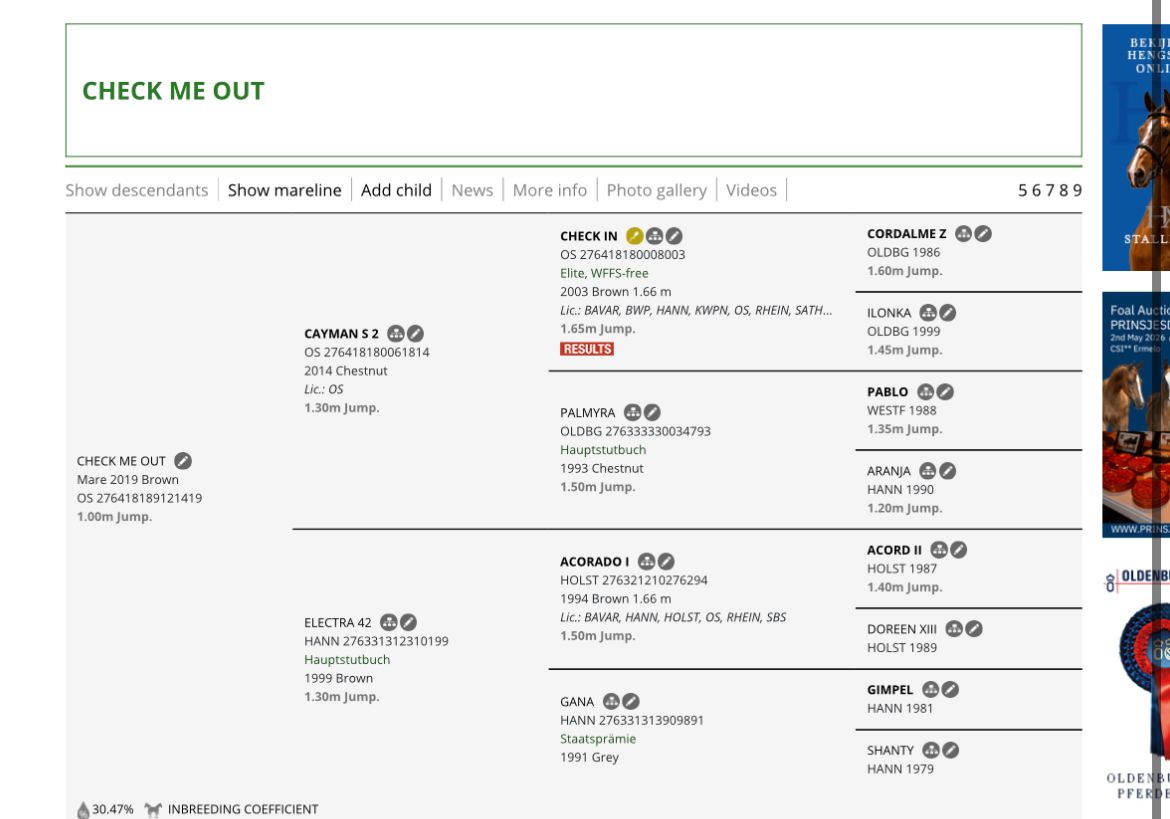Click the pedigree icon next to ILONKA
The width and height of the screenshot is (1170, 819).
[x=928, y=313]
